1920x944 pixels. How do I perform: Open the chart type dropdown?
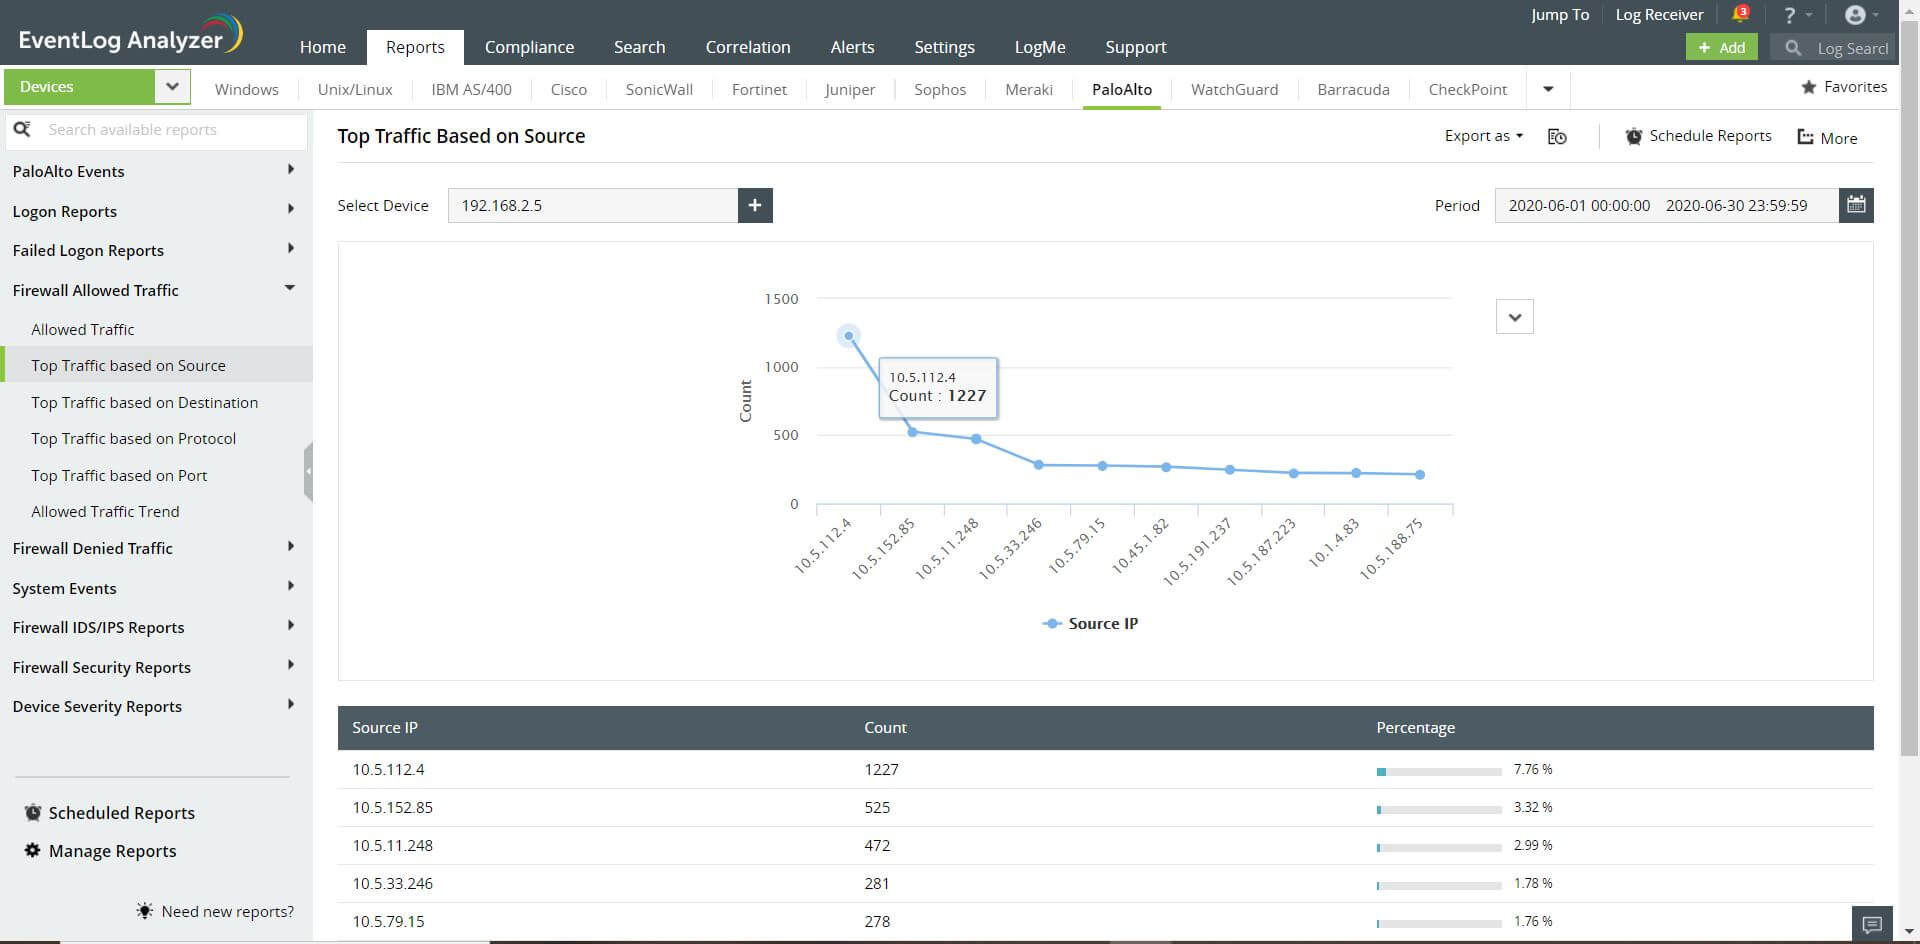point(1515,317)
